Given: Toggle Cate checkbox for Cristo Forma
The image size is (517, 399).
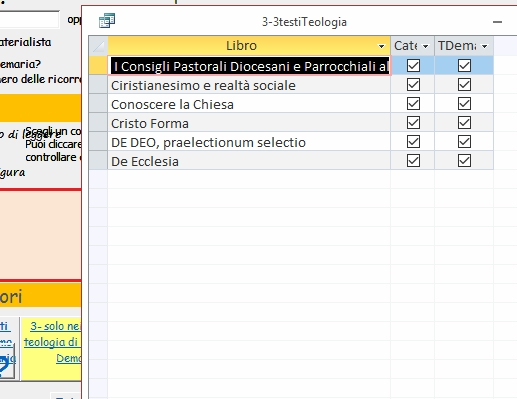Looking at the screenshot, I should click(413, 123).
